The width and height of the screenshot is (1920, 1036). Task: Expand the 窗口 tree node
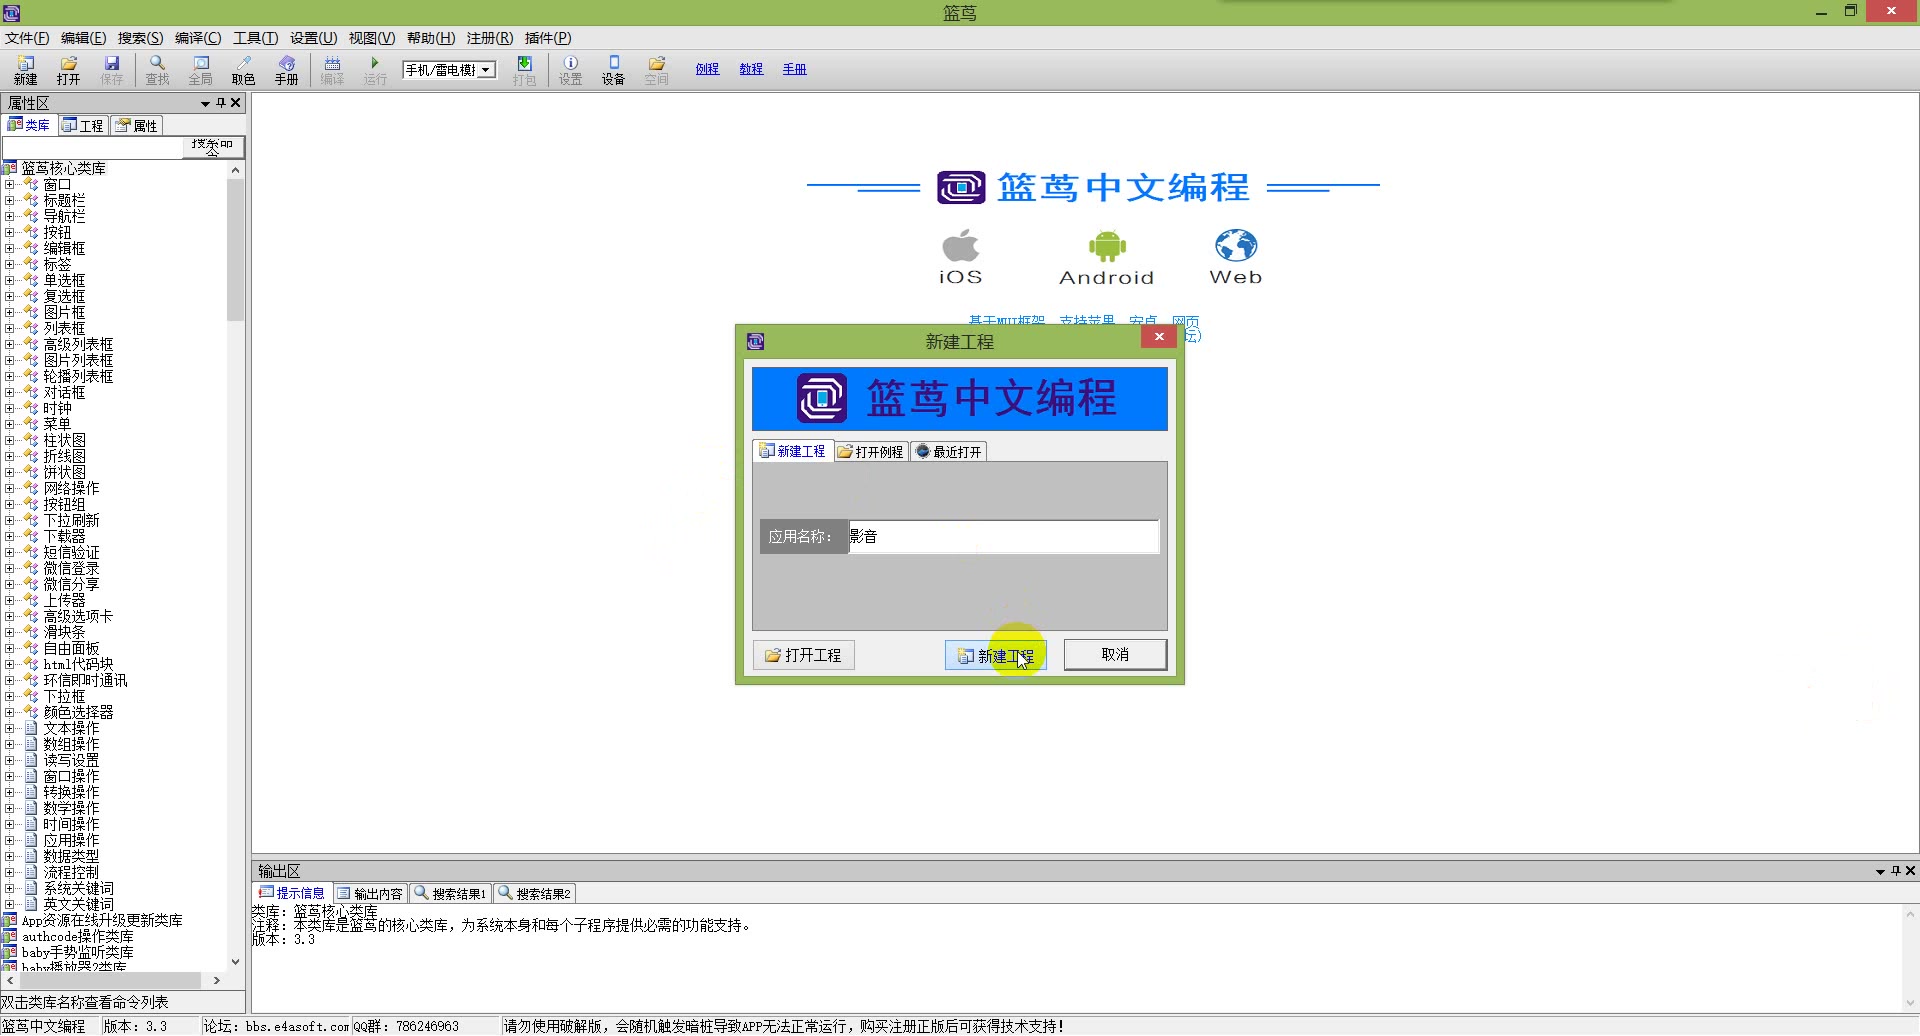9,185
